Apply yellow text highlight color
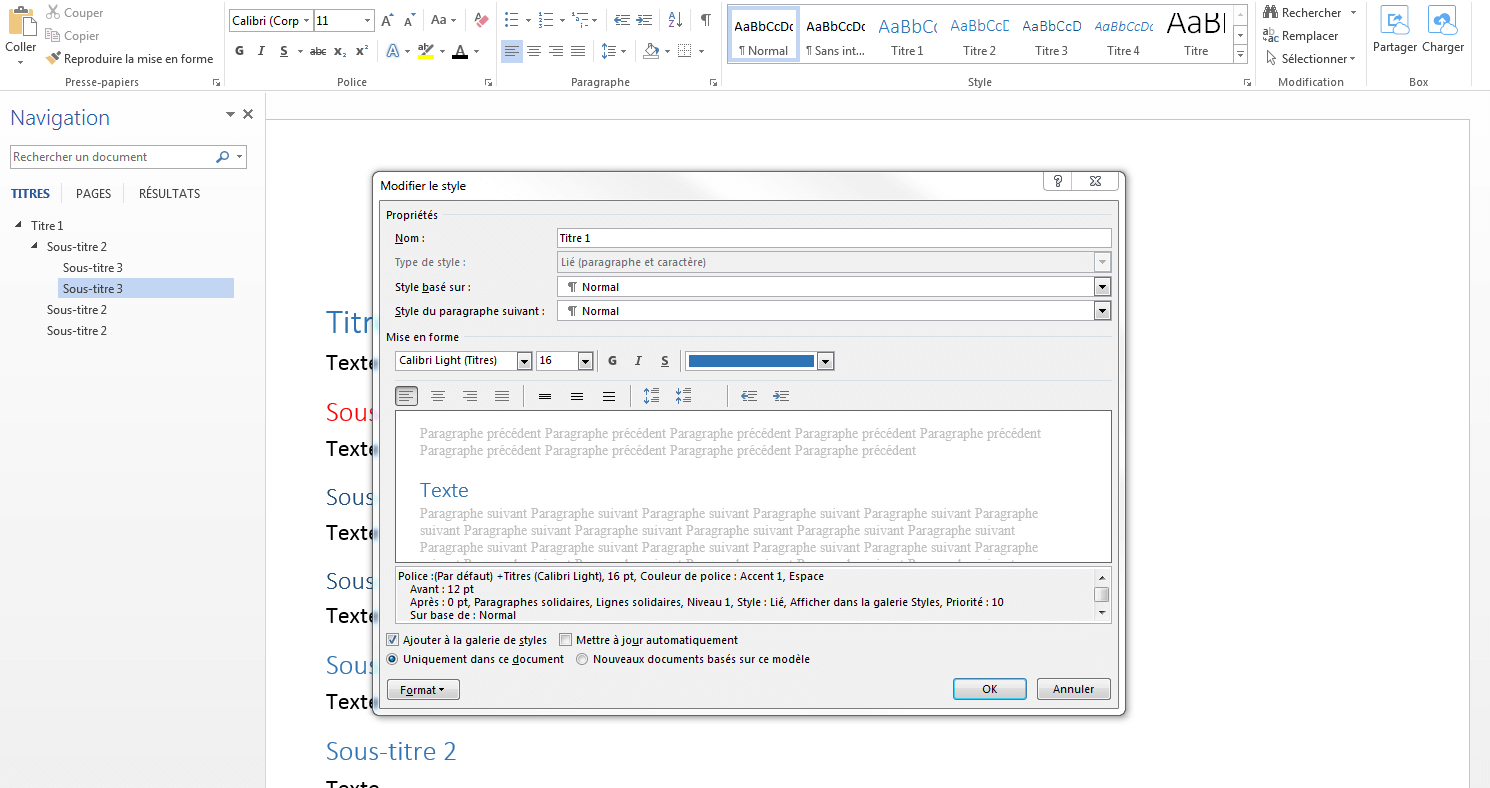 pyautogui.click(x=426, y=51)
